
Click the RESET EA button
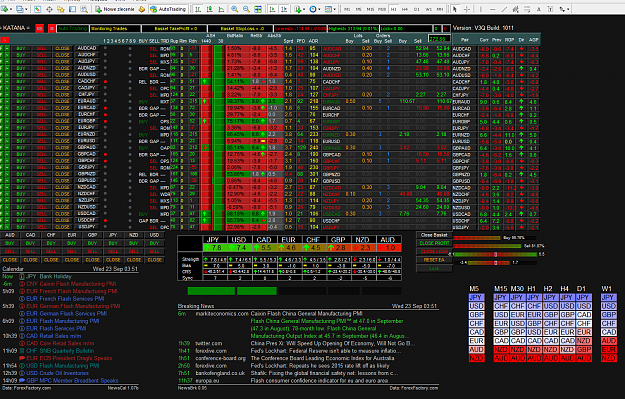click(x=434, y=260)
